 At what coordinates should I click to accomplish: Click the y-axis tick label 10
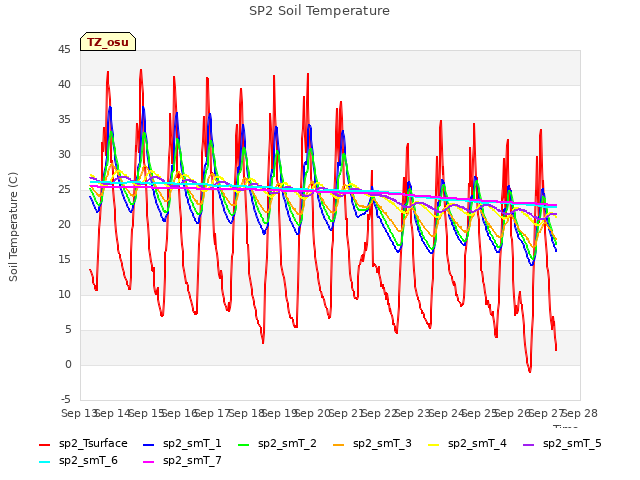[64, 295]
